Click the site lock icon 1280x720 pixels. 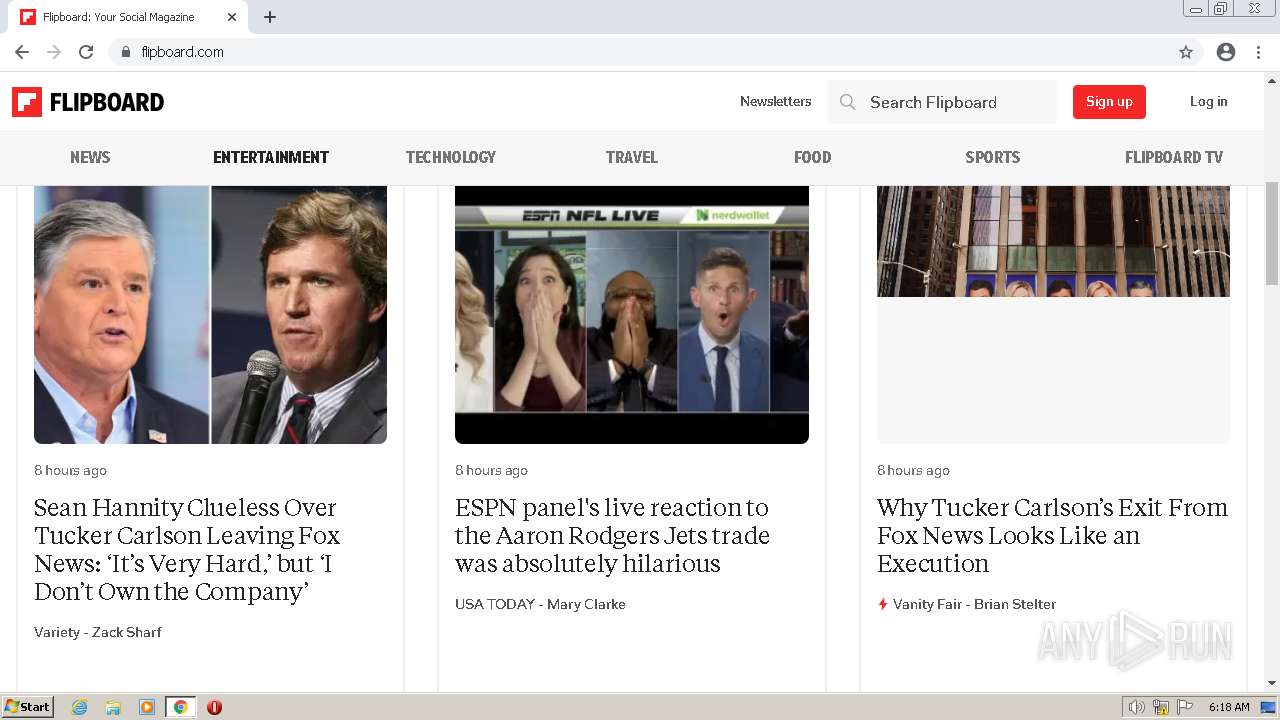[125, 52]
